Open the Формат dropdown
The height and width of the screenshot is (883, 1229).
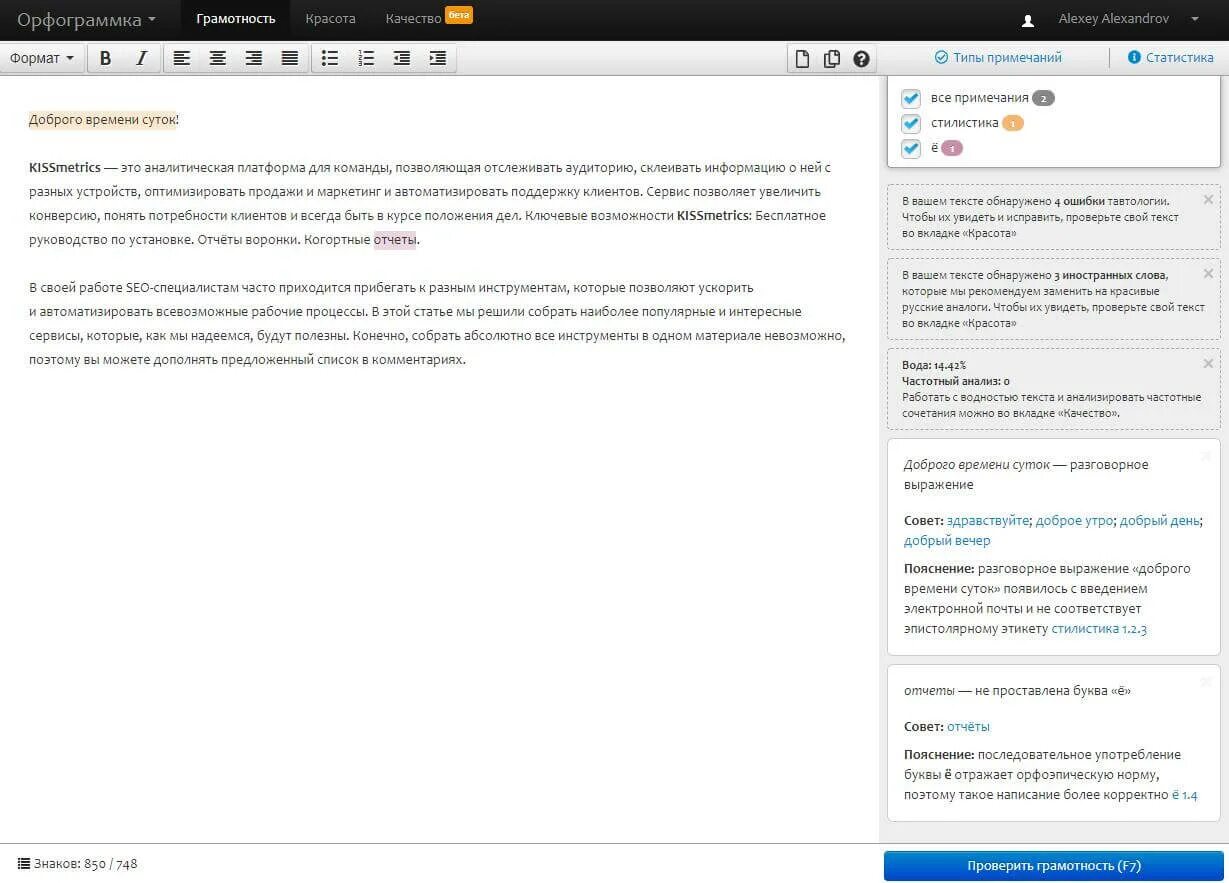42,58
